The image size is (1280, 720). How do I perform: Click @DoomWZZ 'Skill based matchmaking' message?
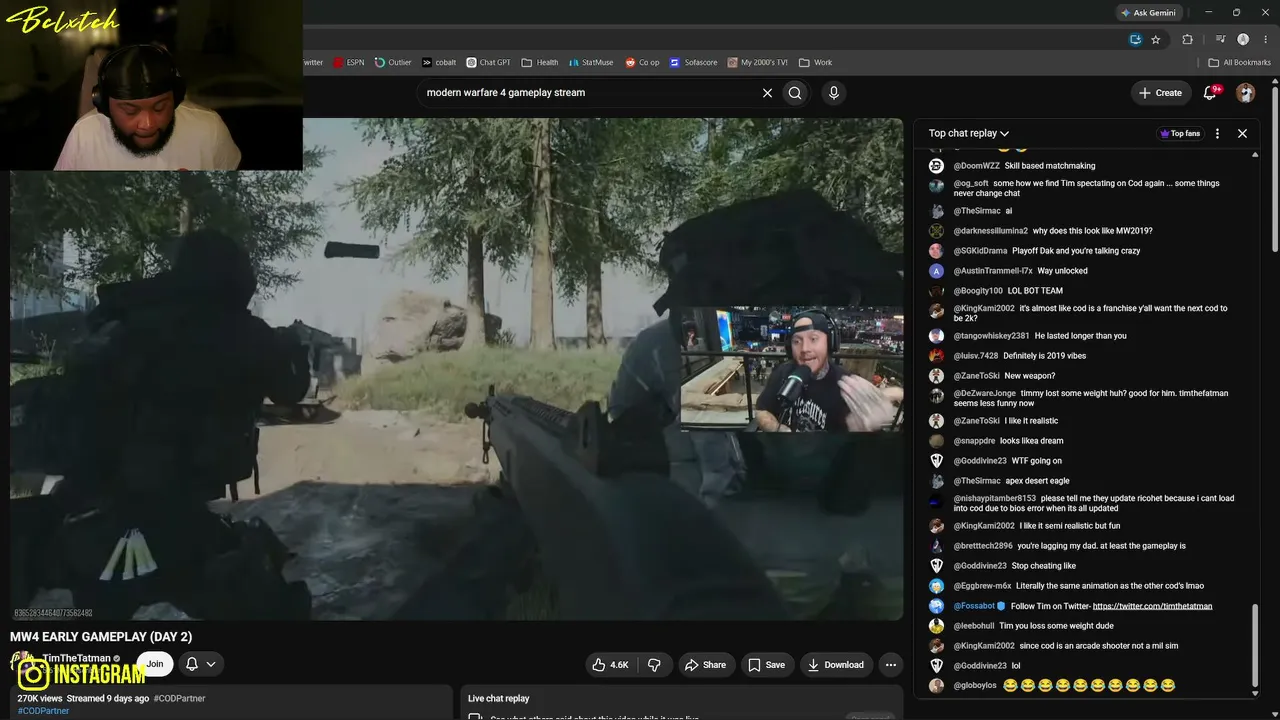point(1050,166)
